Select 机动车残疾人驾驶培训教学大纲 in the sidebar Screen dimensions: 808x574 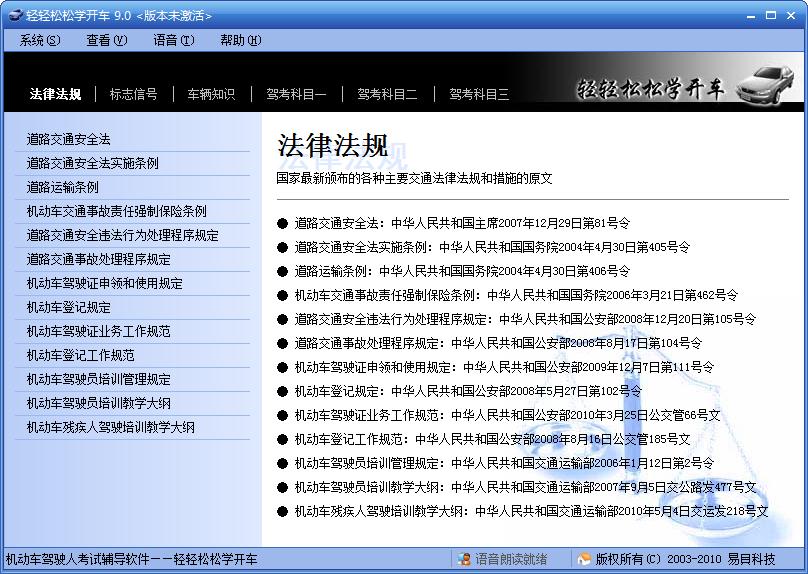pyautogui.click(x=111, y=428)
